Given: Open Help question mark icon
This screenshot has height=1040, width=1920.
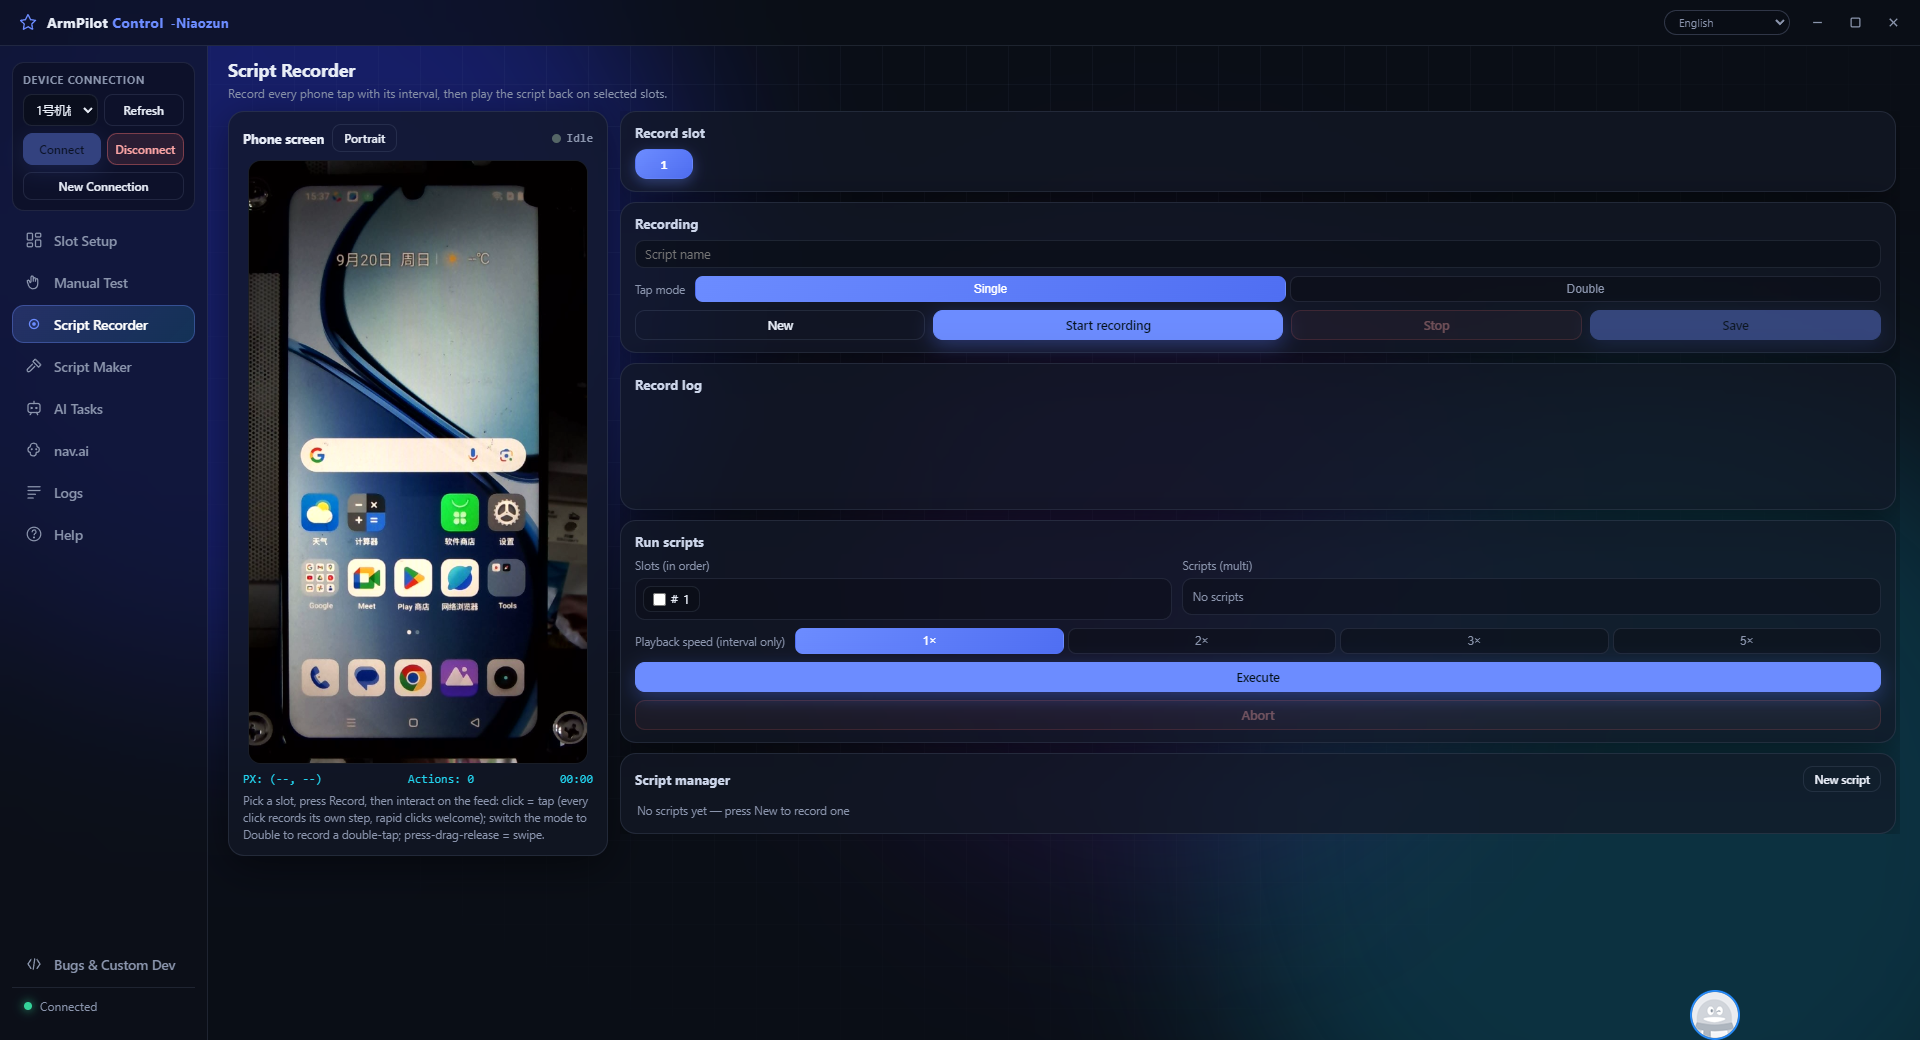Looking at the screenshot, I should pyautogui.click(x=34, y=534).
